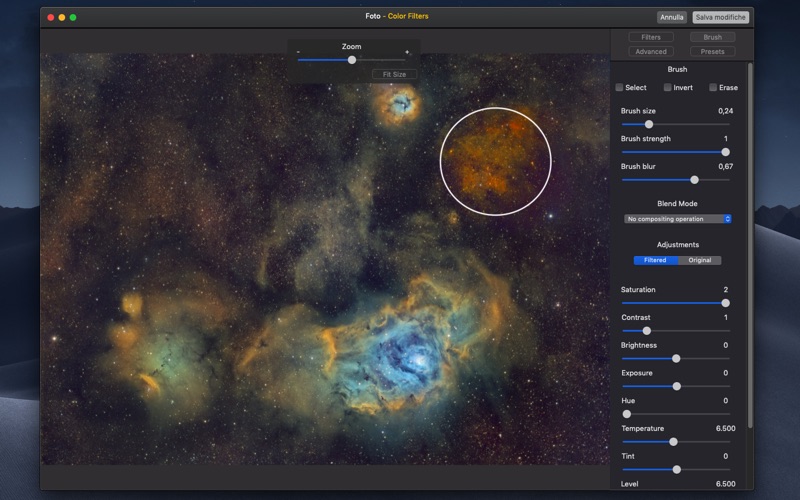Click the Temperature slider handle
The image size is (800, 500).
point(673,442)
